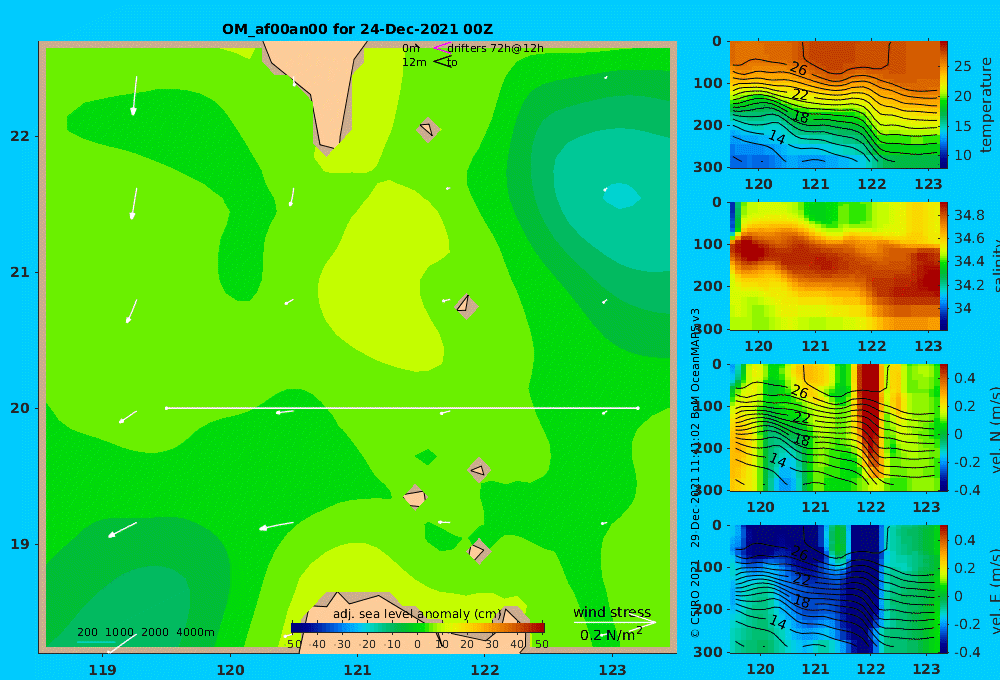
Task: Click the vertical CSIRO OceanMAPS copyright text
Action: point(695,473)
